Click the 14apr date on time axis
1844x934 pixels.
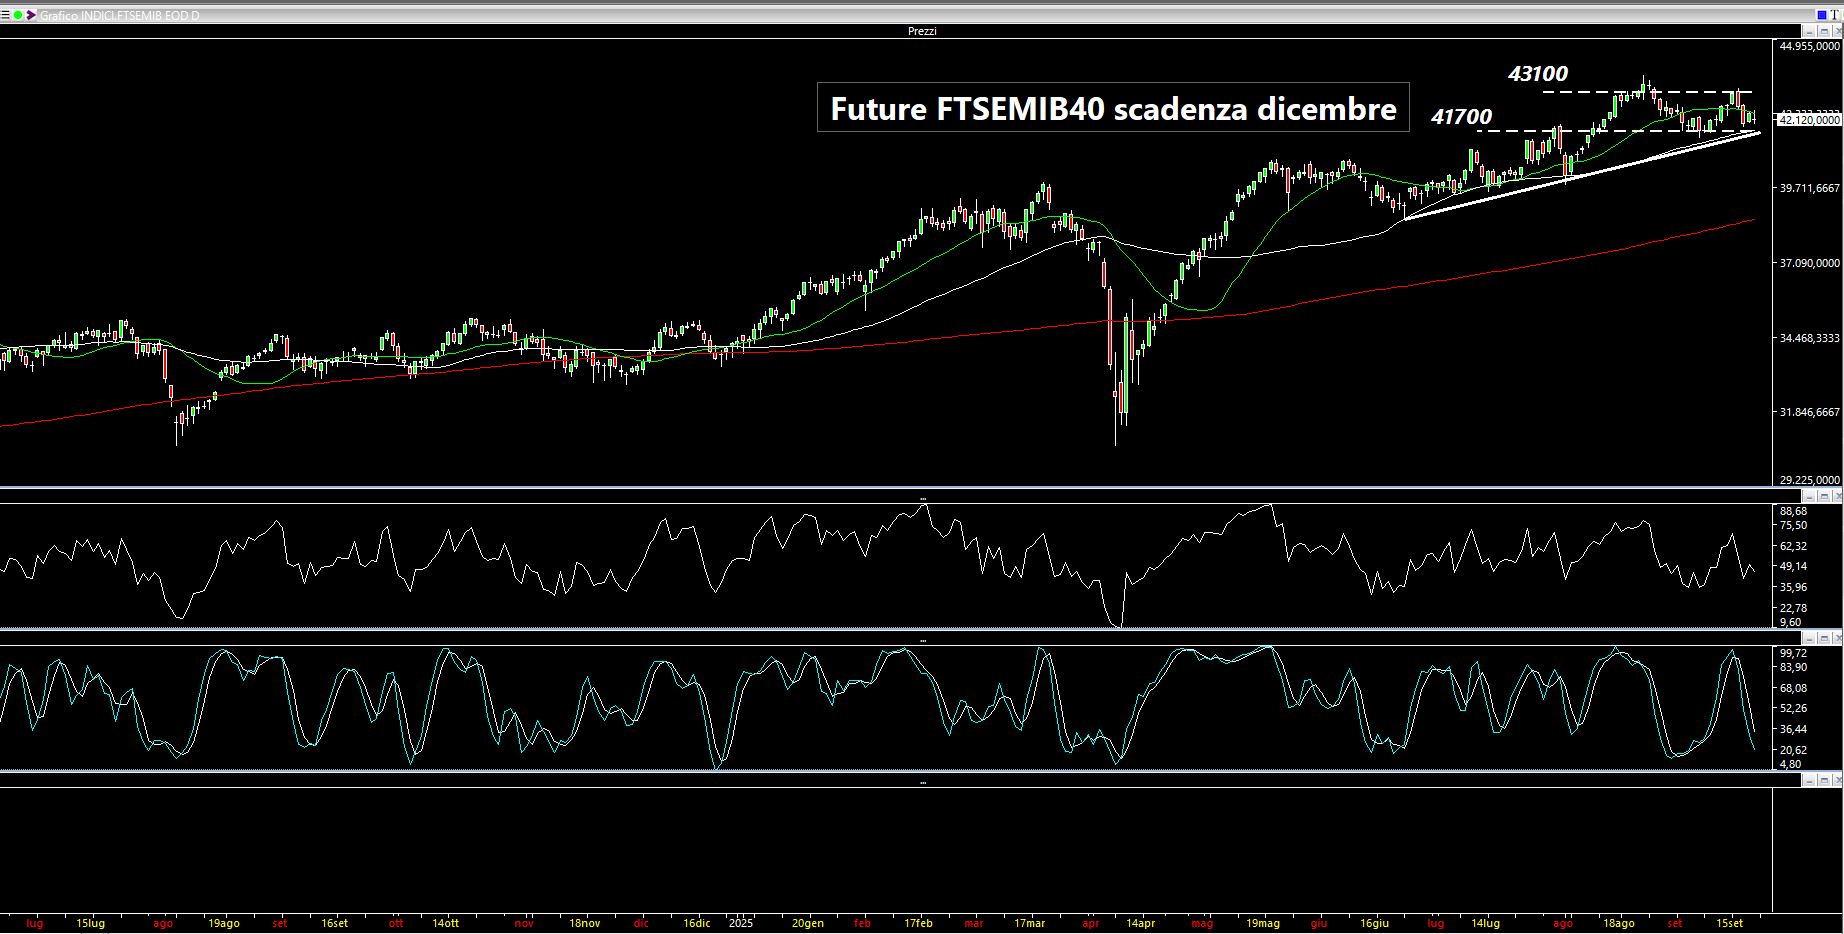(x=1140, y=923)
